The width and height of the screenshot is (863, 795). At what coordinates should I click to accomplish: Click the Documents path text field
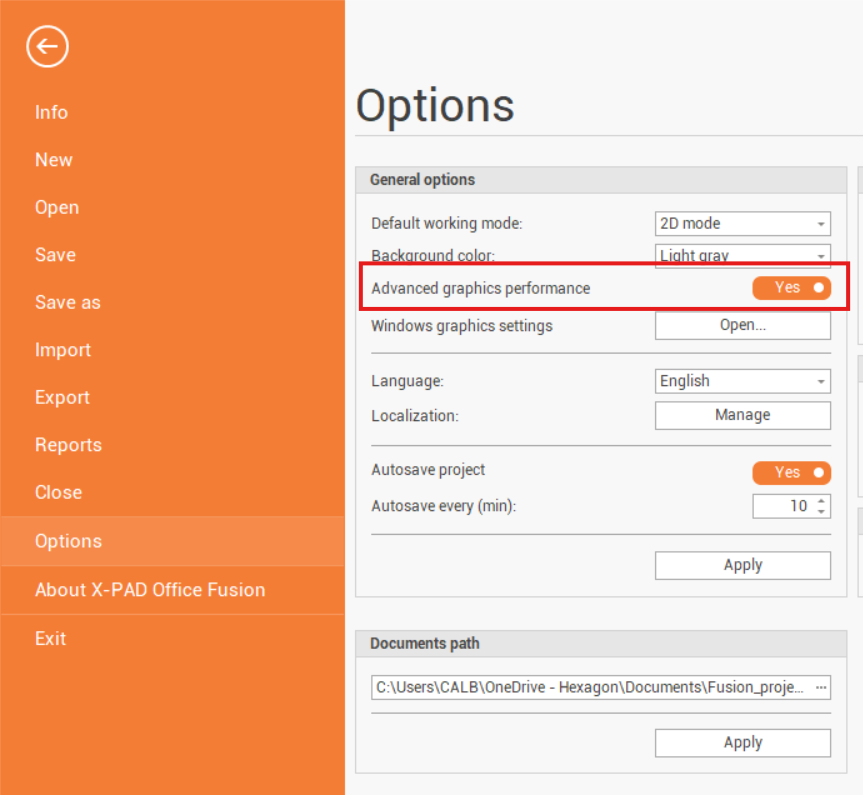(590, 688)
